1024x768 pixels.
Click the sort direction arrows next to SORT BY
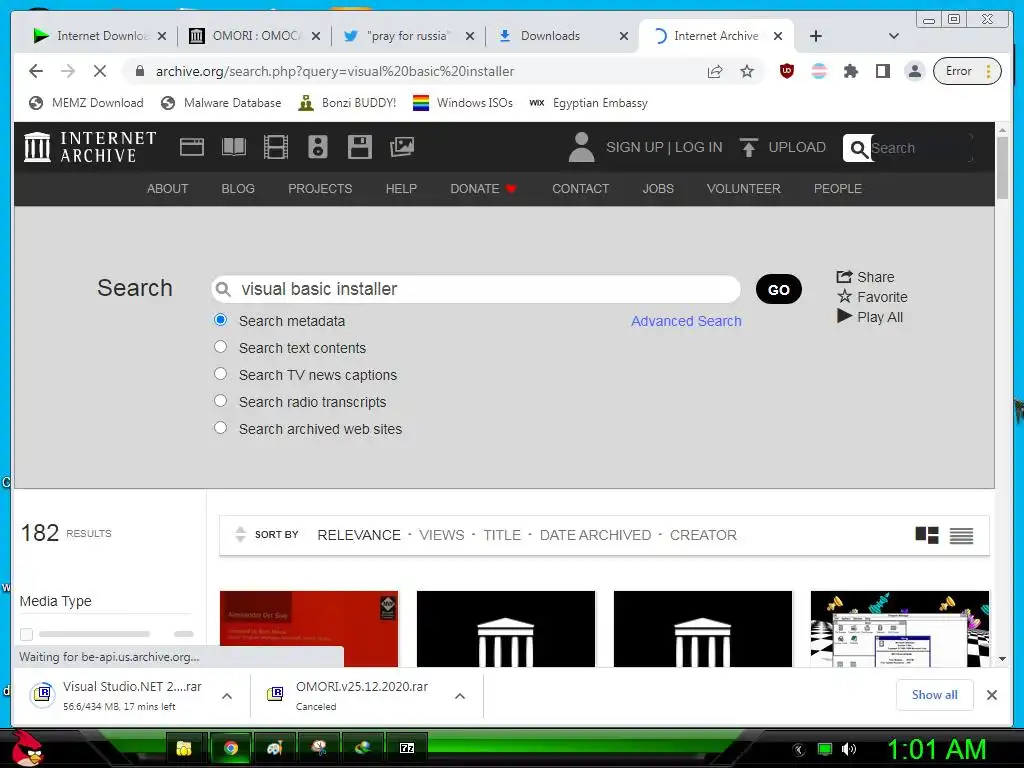click(240, 534)
